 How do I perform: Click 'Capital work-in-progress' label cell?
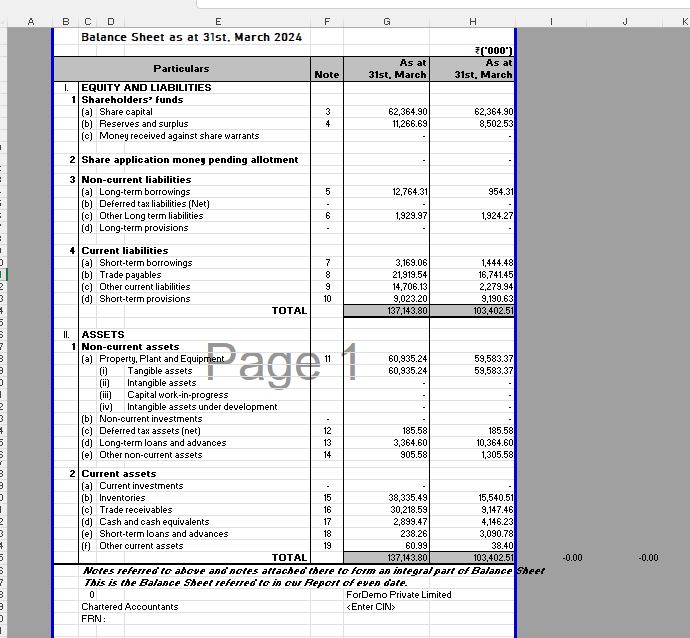(x=177, y=395)
